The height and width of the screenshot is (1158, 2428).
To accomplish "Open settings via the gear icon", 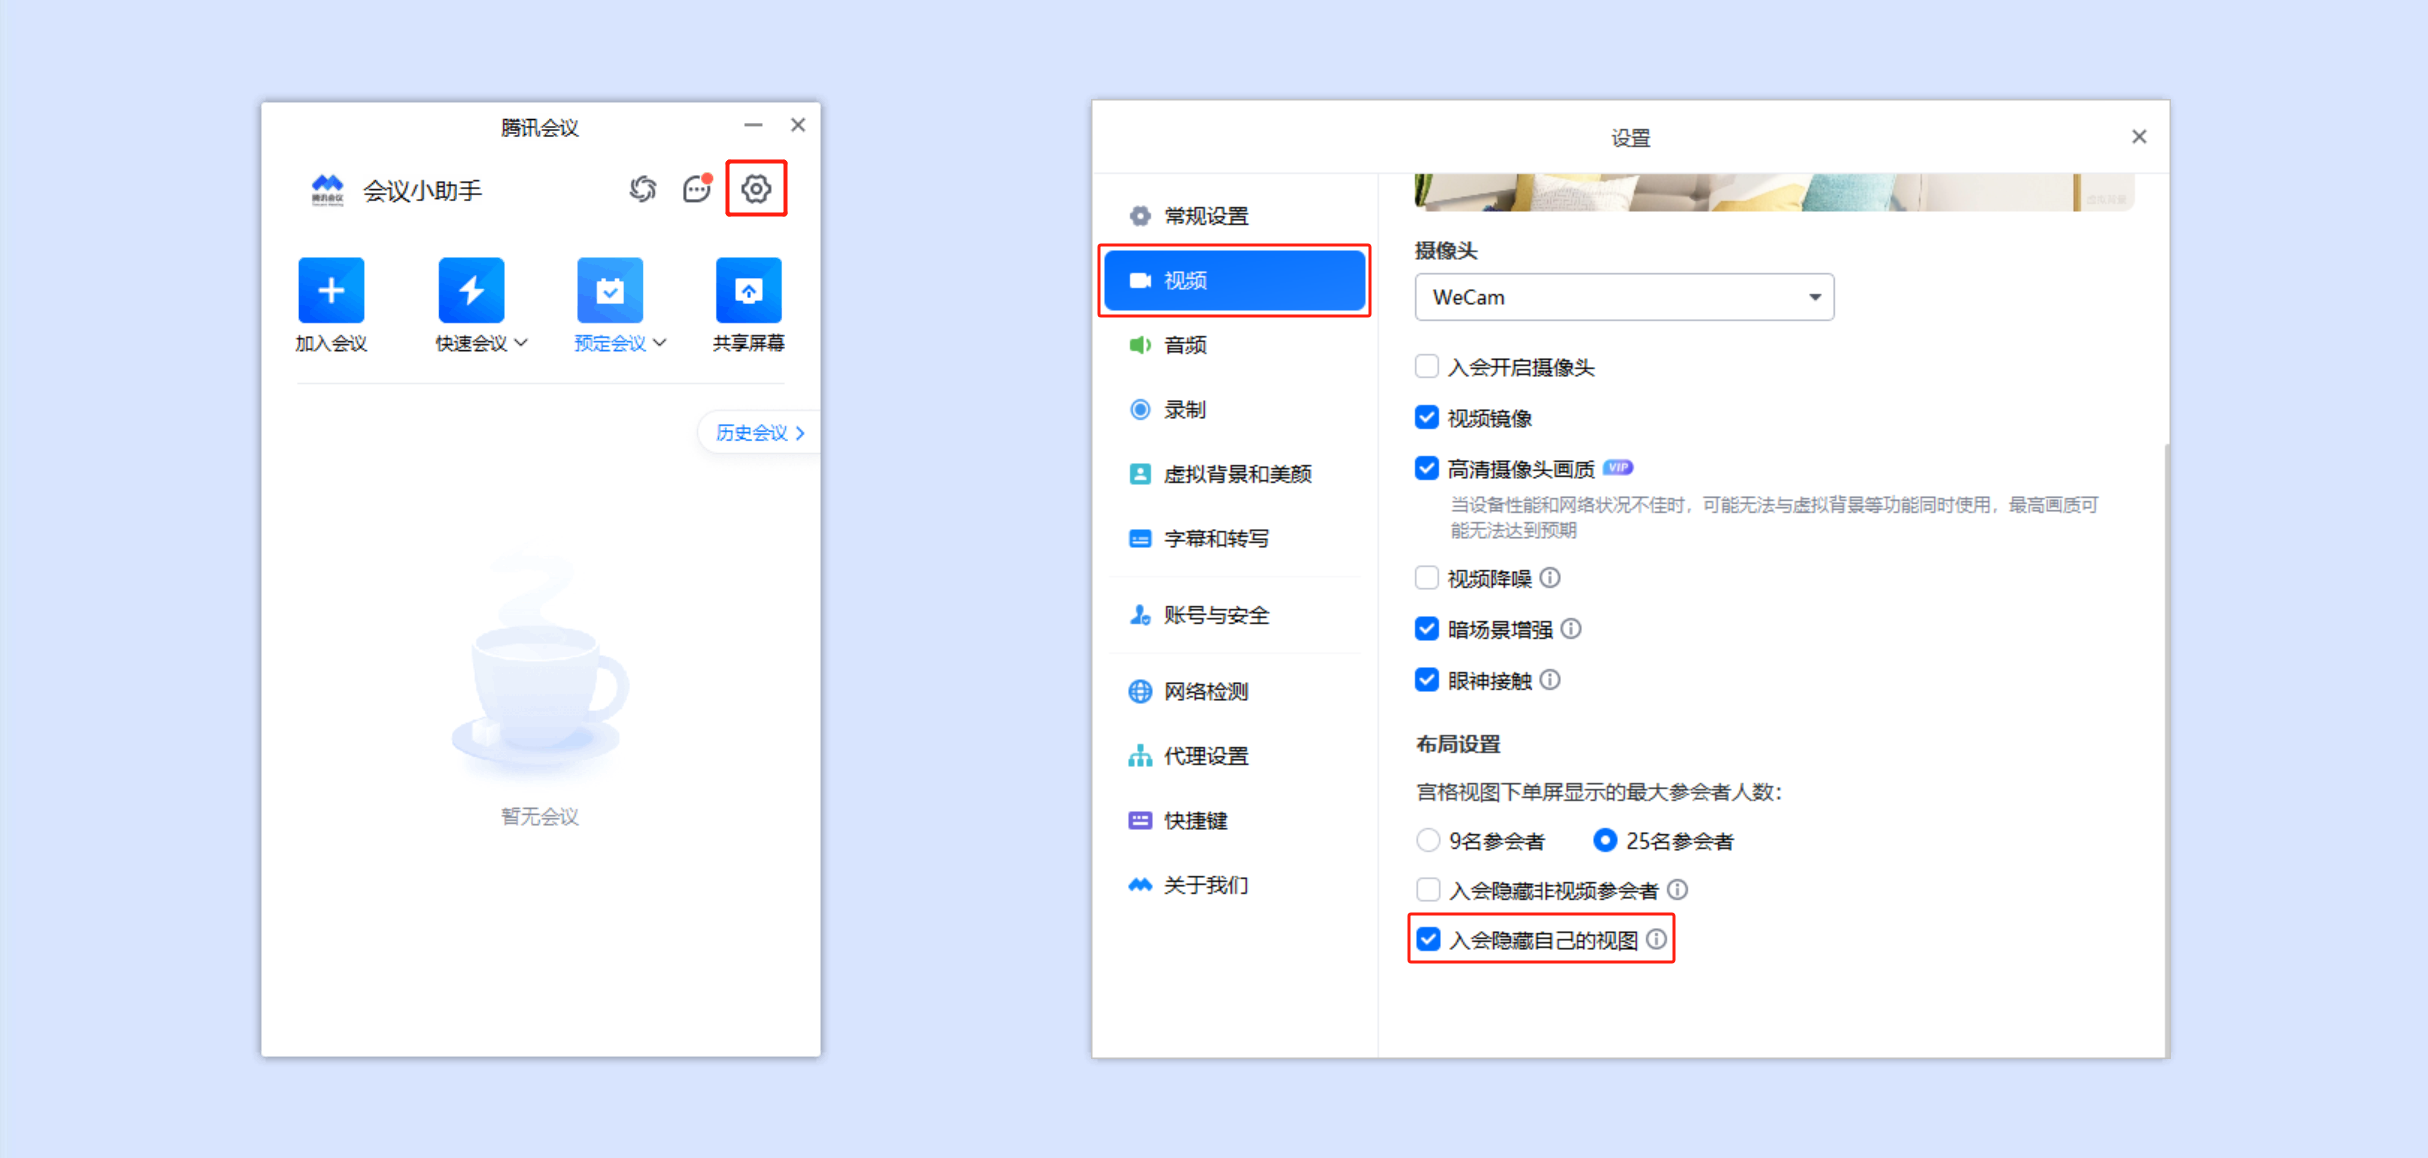I will [756, 188].
